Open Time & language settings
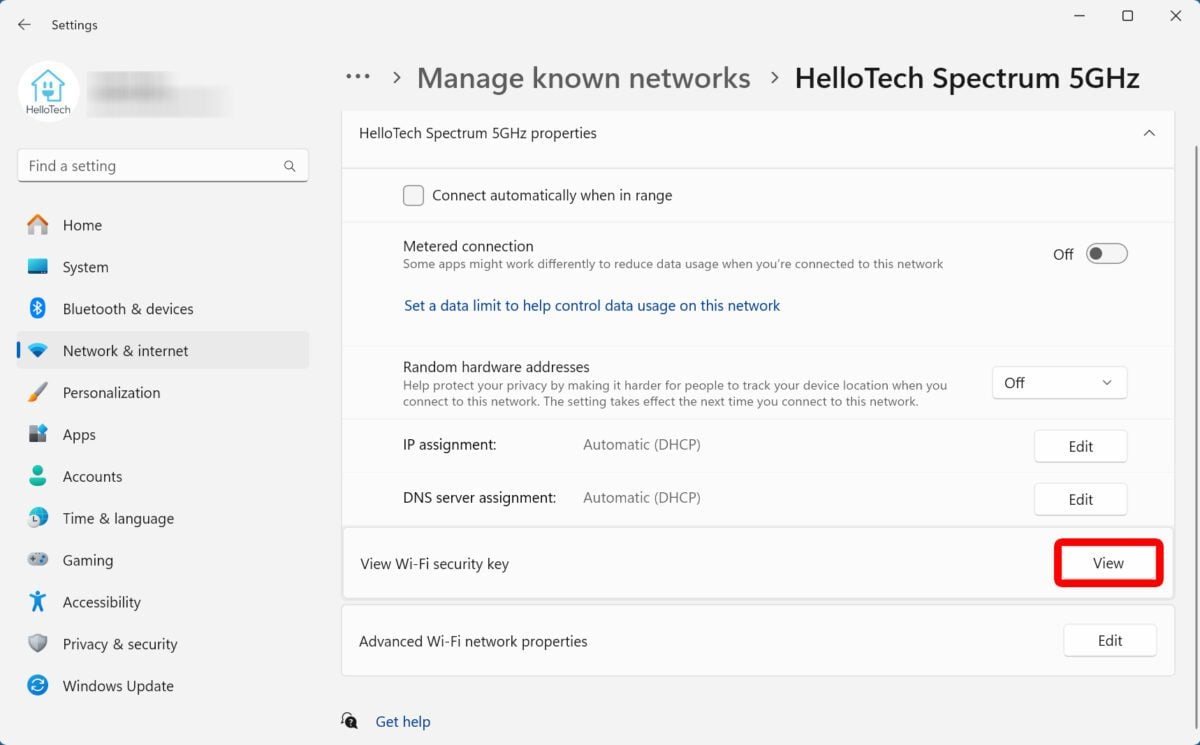Image resolution: width=1200 pixels, height=745 pixels. tap(118, 518)
